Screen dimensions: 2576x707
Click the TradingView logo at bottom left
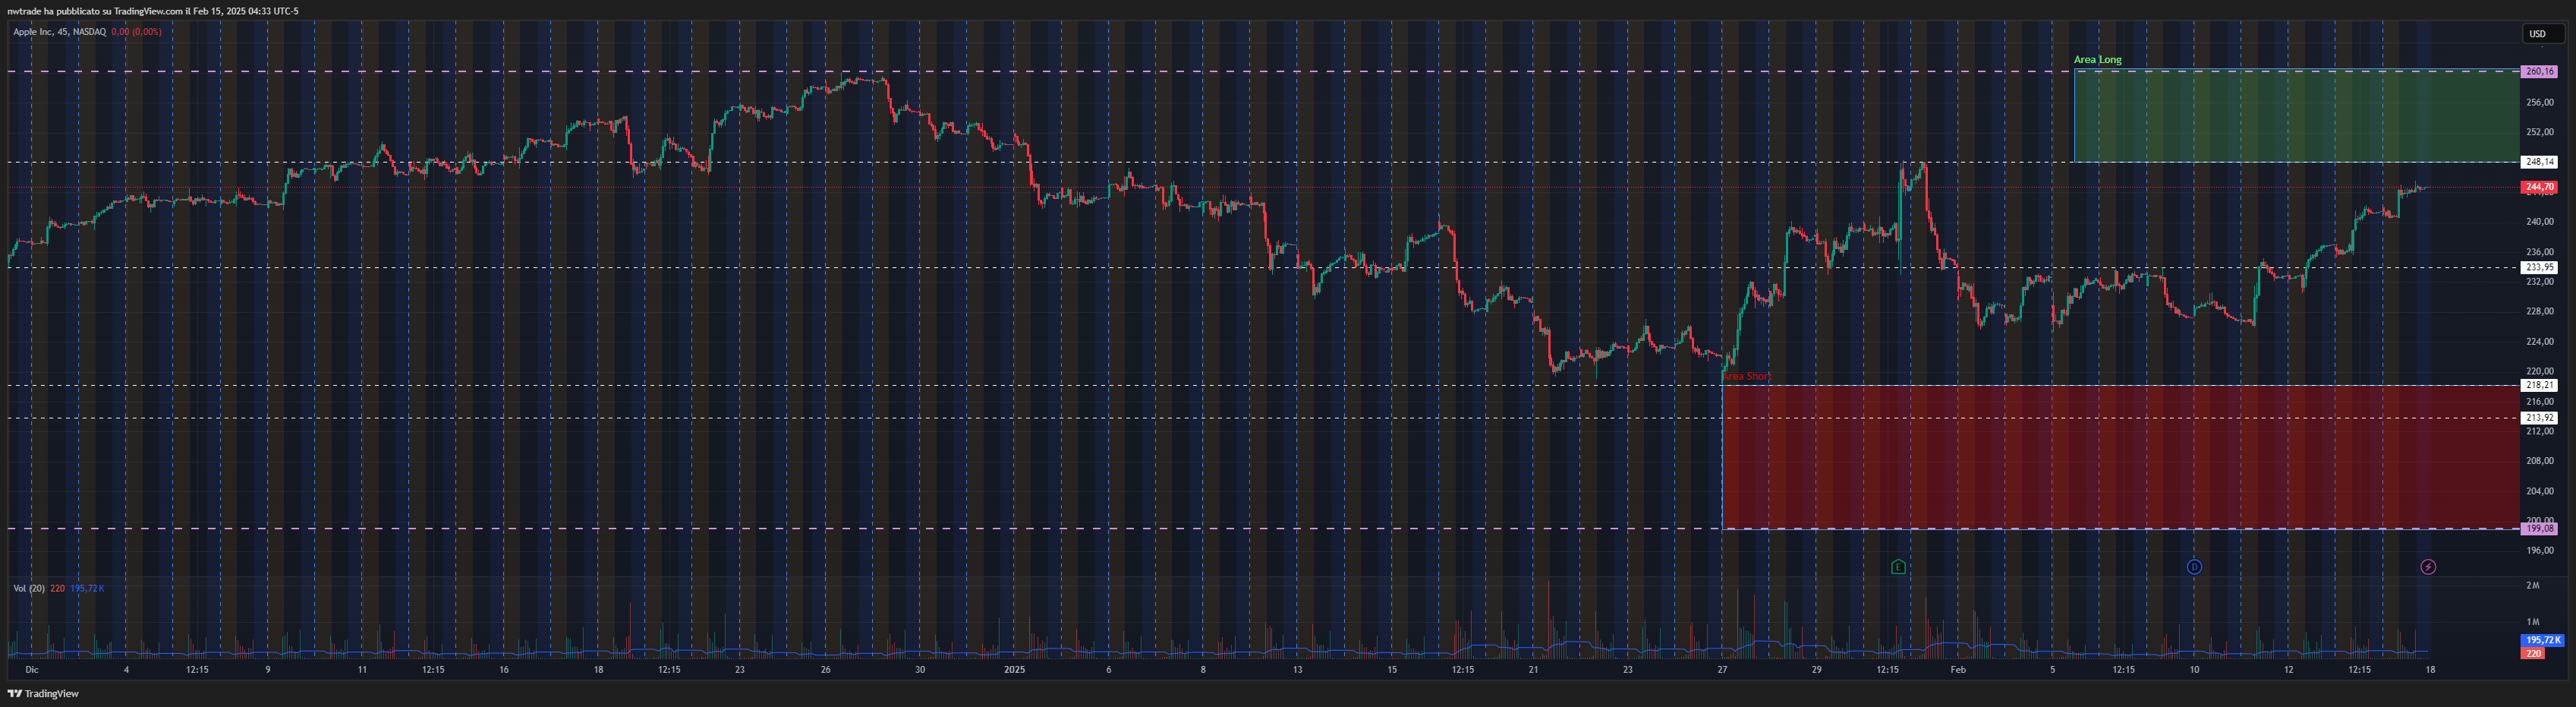point(43,693)
